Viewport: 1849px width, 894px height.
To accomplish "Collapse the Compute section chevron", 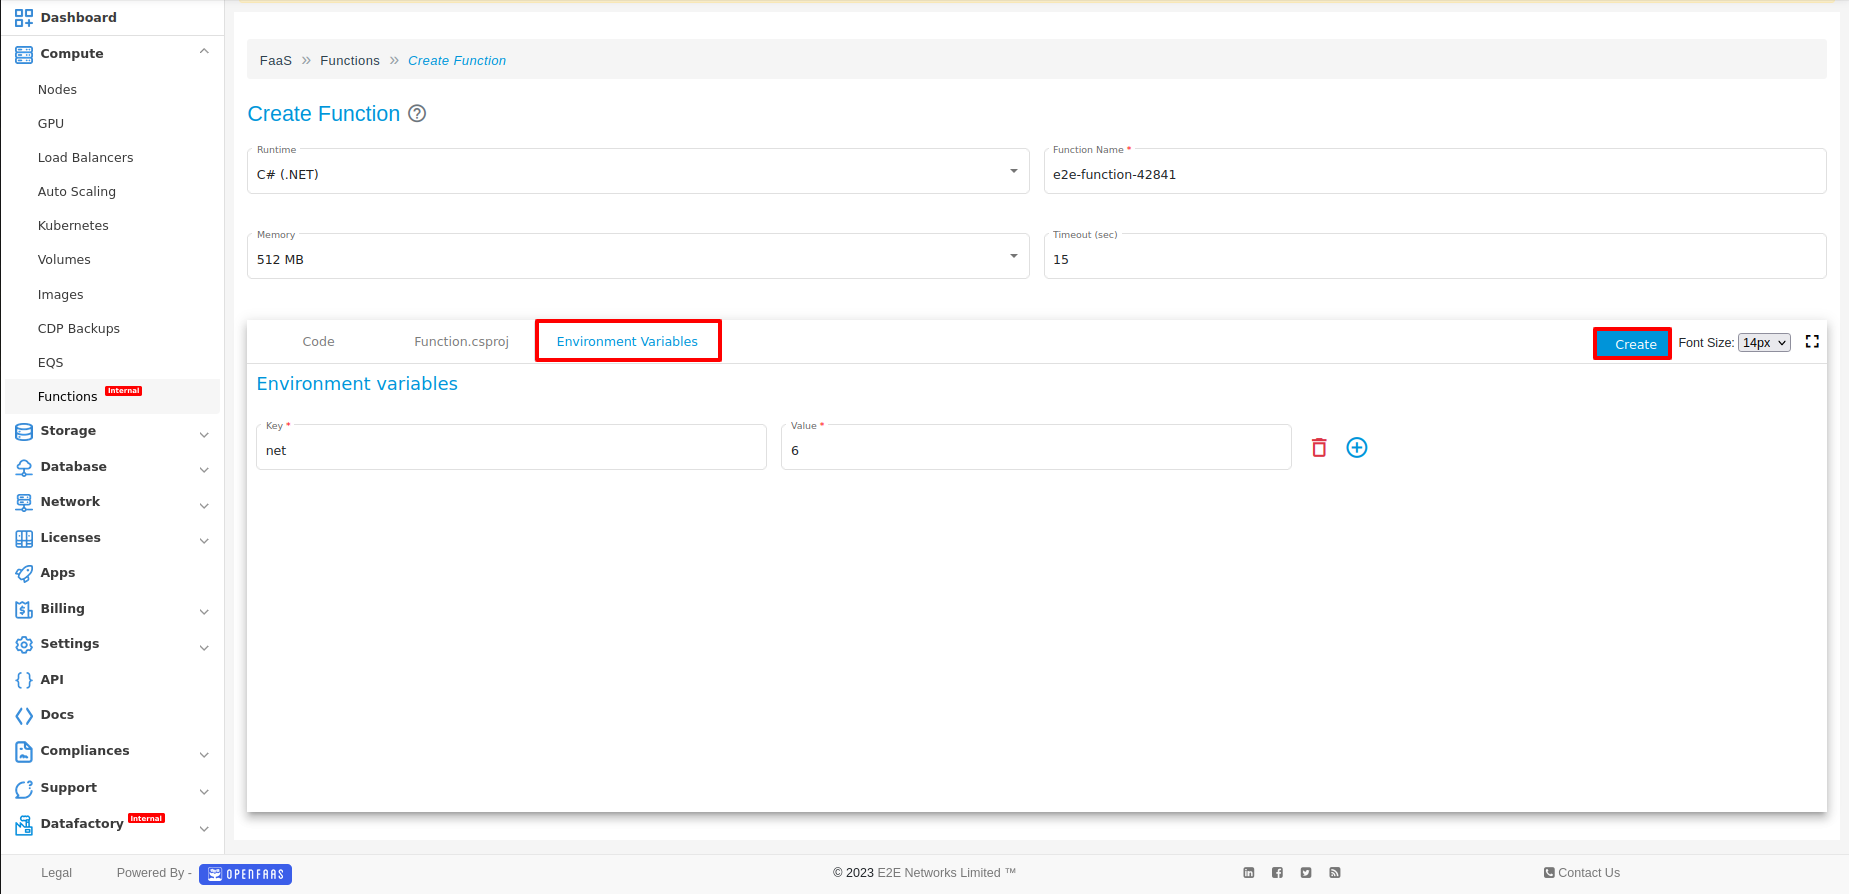I will pyautogui.click(x=204, y=52).
